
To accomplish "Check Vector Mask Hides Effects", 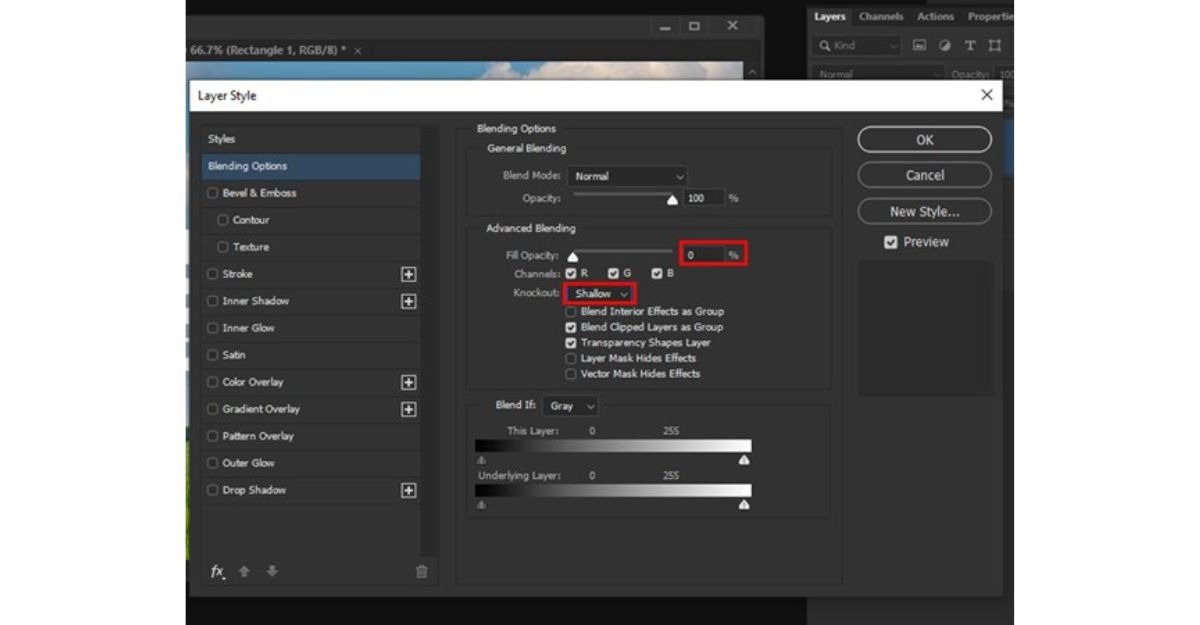I will coord(571,374).
